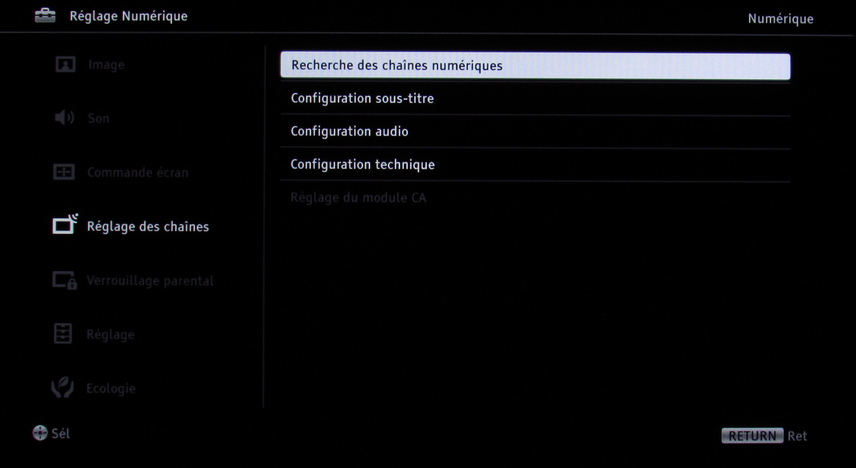Click the Son speaker icon
Viewport: 856px width, 468px height.
pyautogui.click(x=64, y=117)
